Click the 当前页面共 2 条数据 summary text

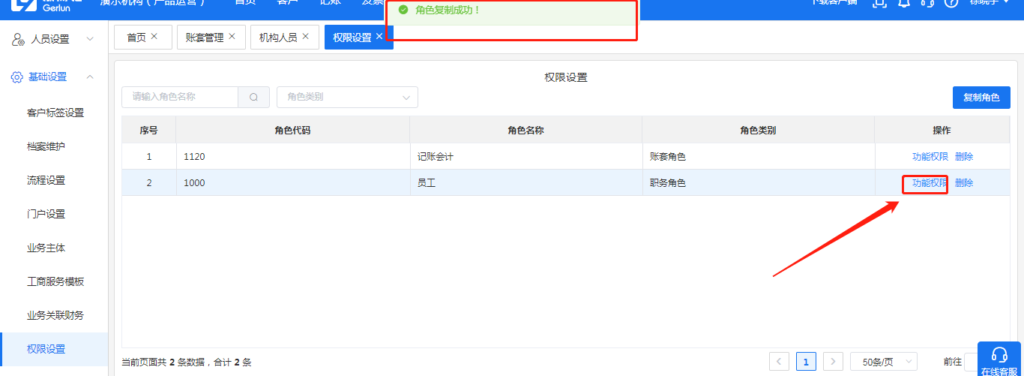(187, 362)
